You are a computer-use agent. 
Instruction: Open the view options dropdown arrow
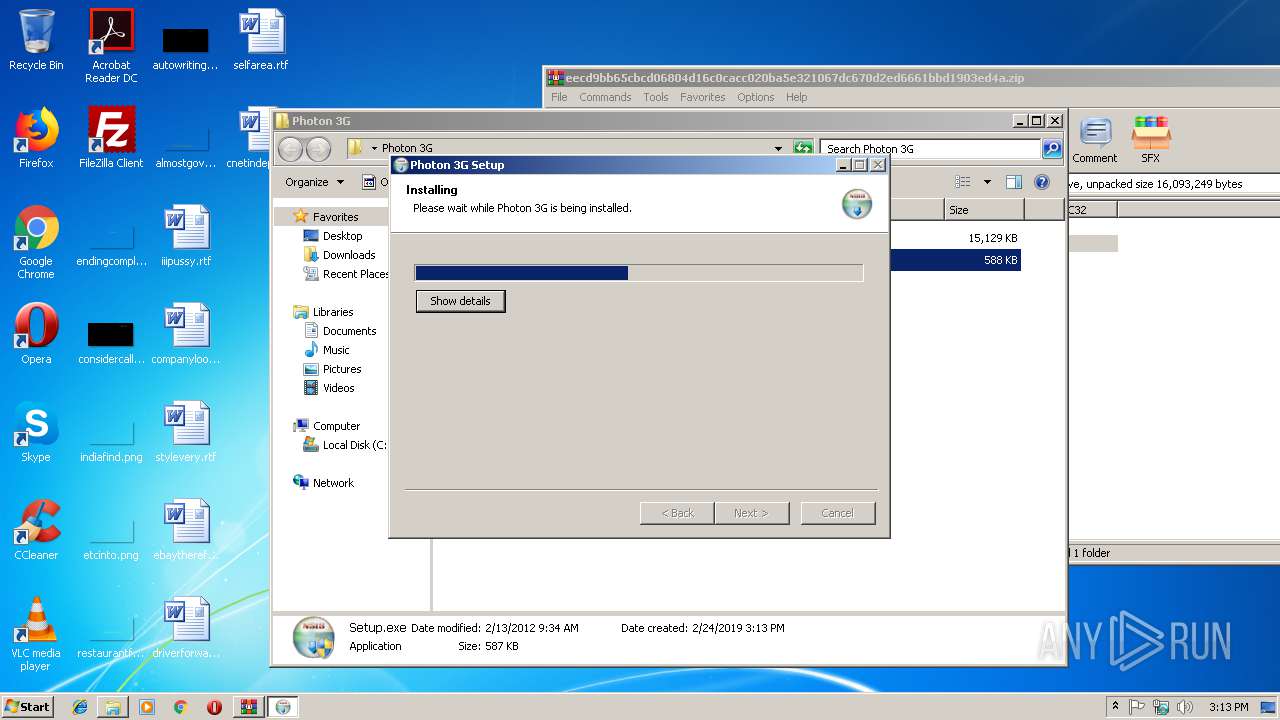coord(987,182)
